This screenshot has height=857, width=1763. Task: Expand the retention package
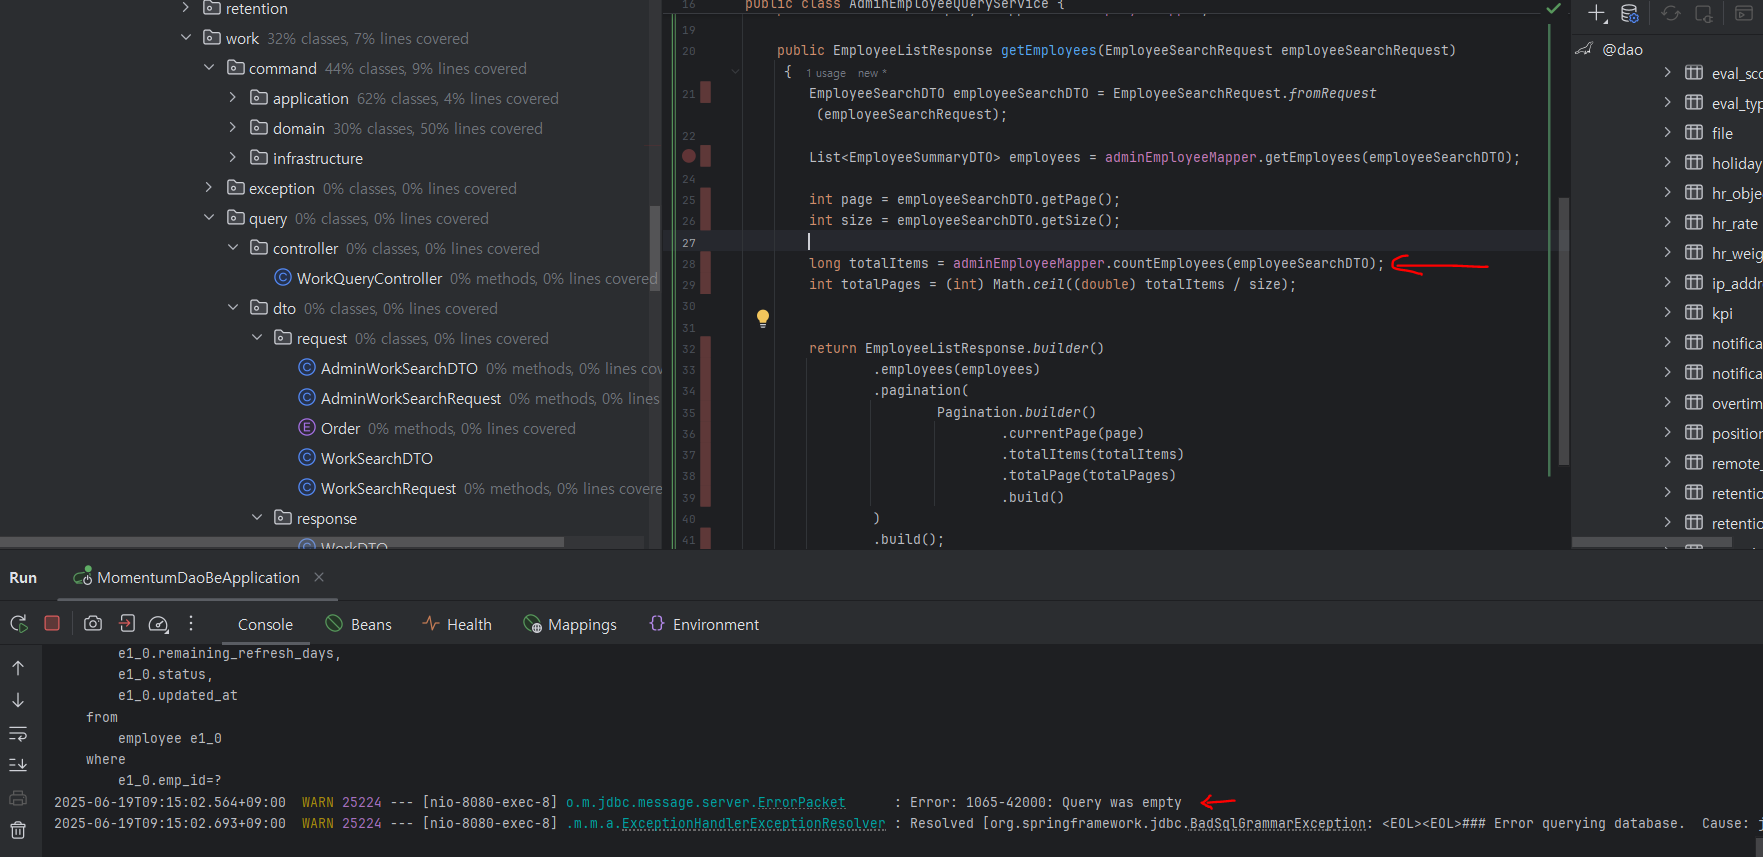point(186,8)
